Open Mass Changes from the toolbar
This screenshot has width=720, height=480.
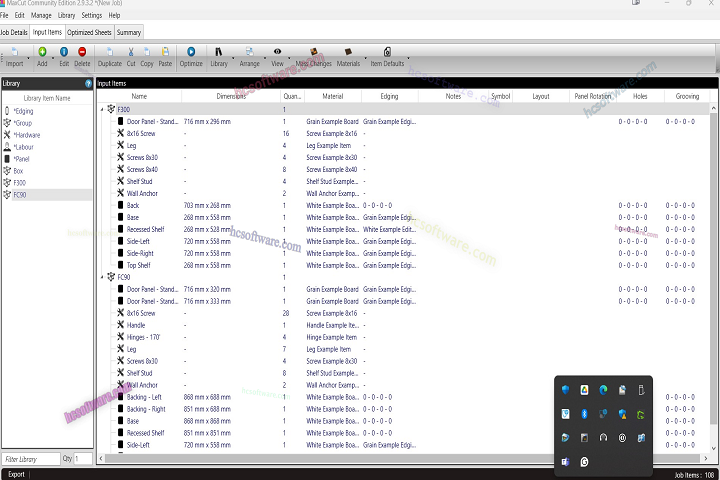(314, 57)
